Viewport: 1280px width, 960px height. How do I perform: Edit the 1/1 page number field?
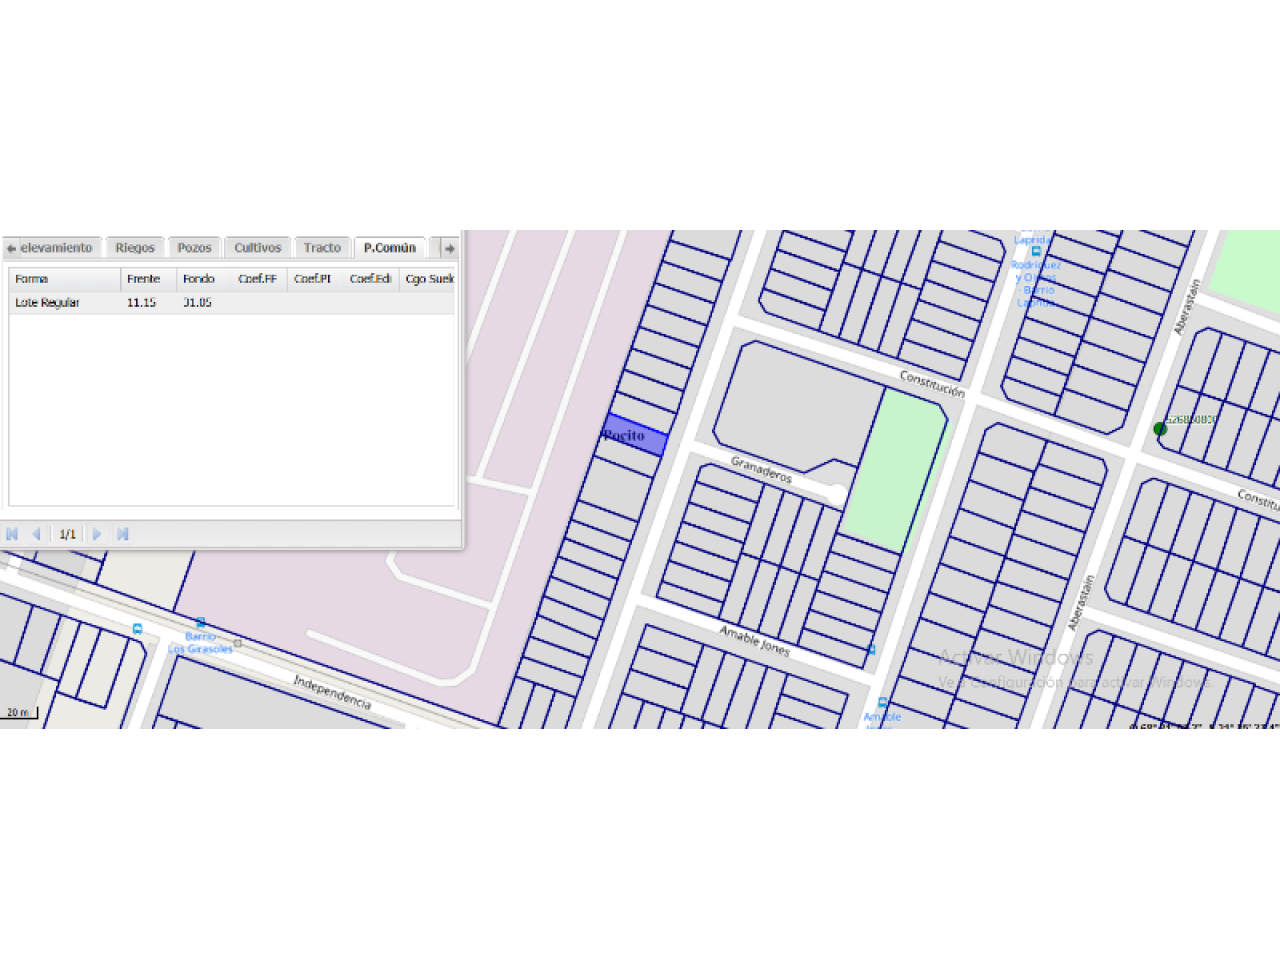pos(67,534)
